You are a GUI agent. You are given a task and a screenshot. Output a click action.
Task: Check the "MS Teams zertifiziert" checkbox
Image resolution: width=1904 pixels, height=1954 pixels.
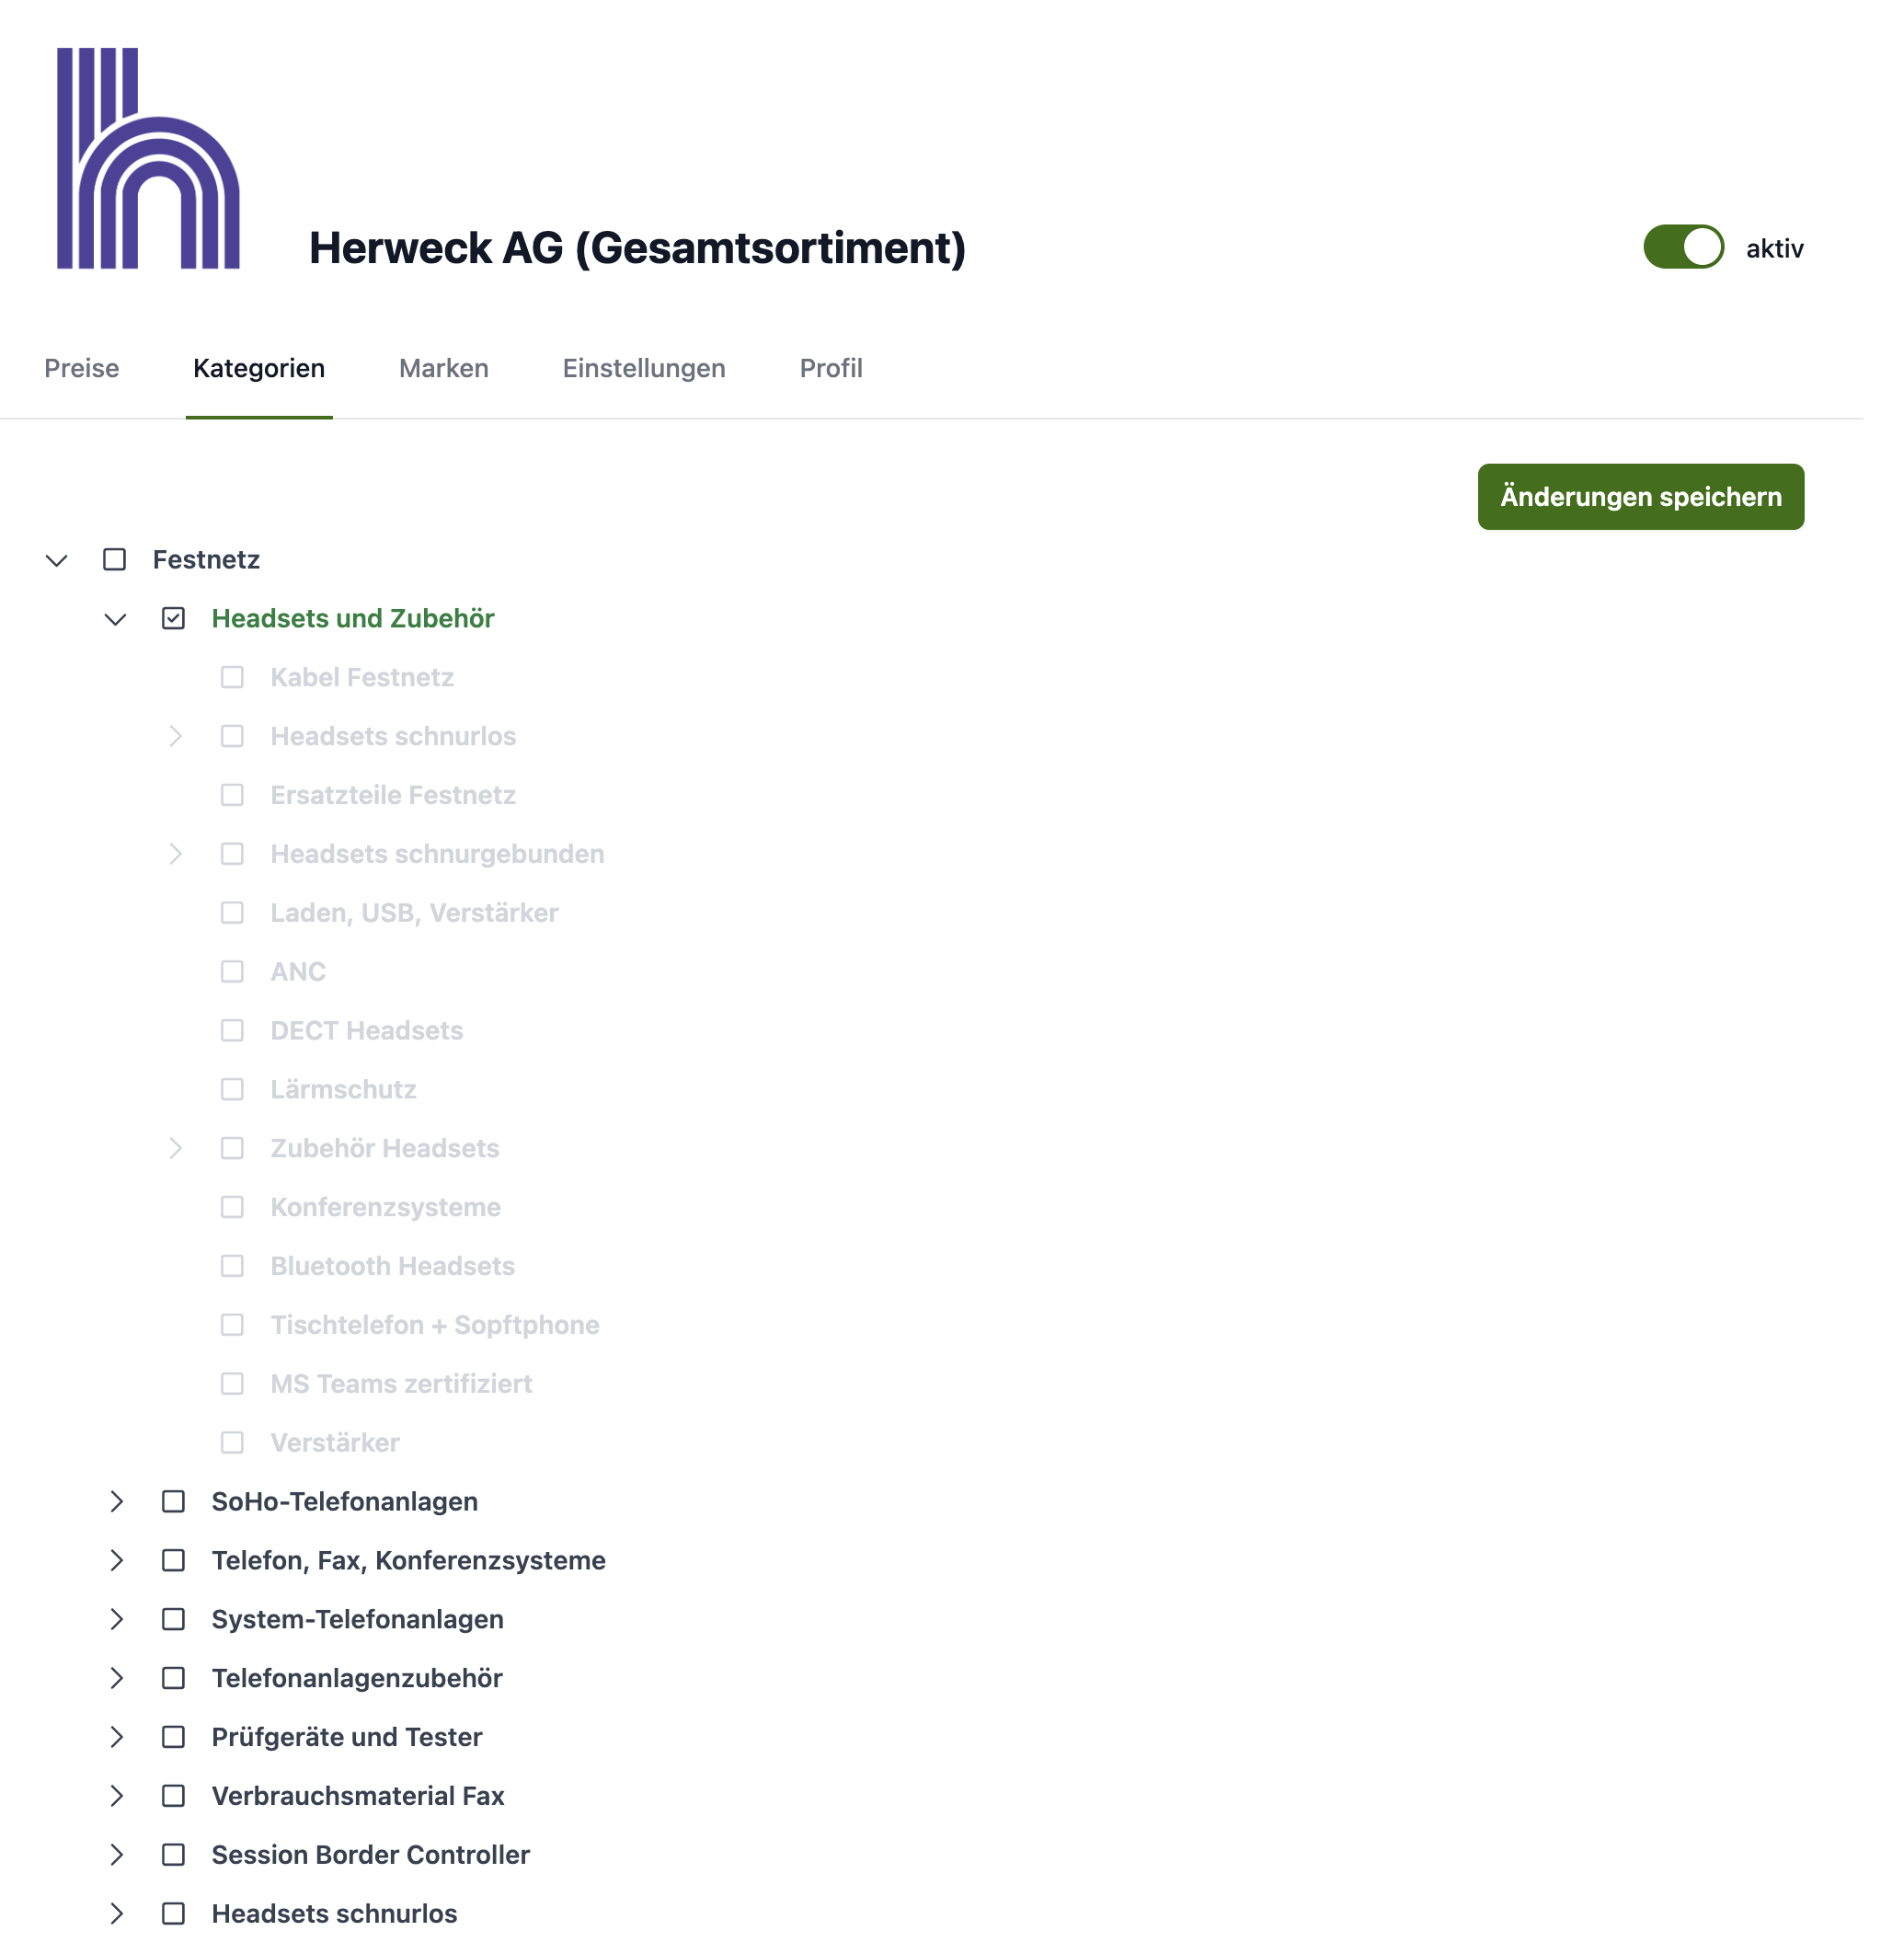tap(232, 1384)
